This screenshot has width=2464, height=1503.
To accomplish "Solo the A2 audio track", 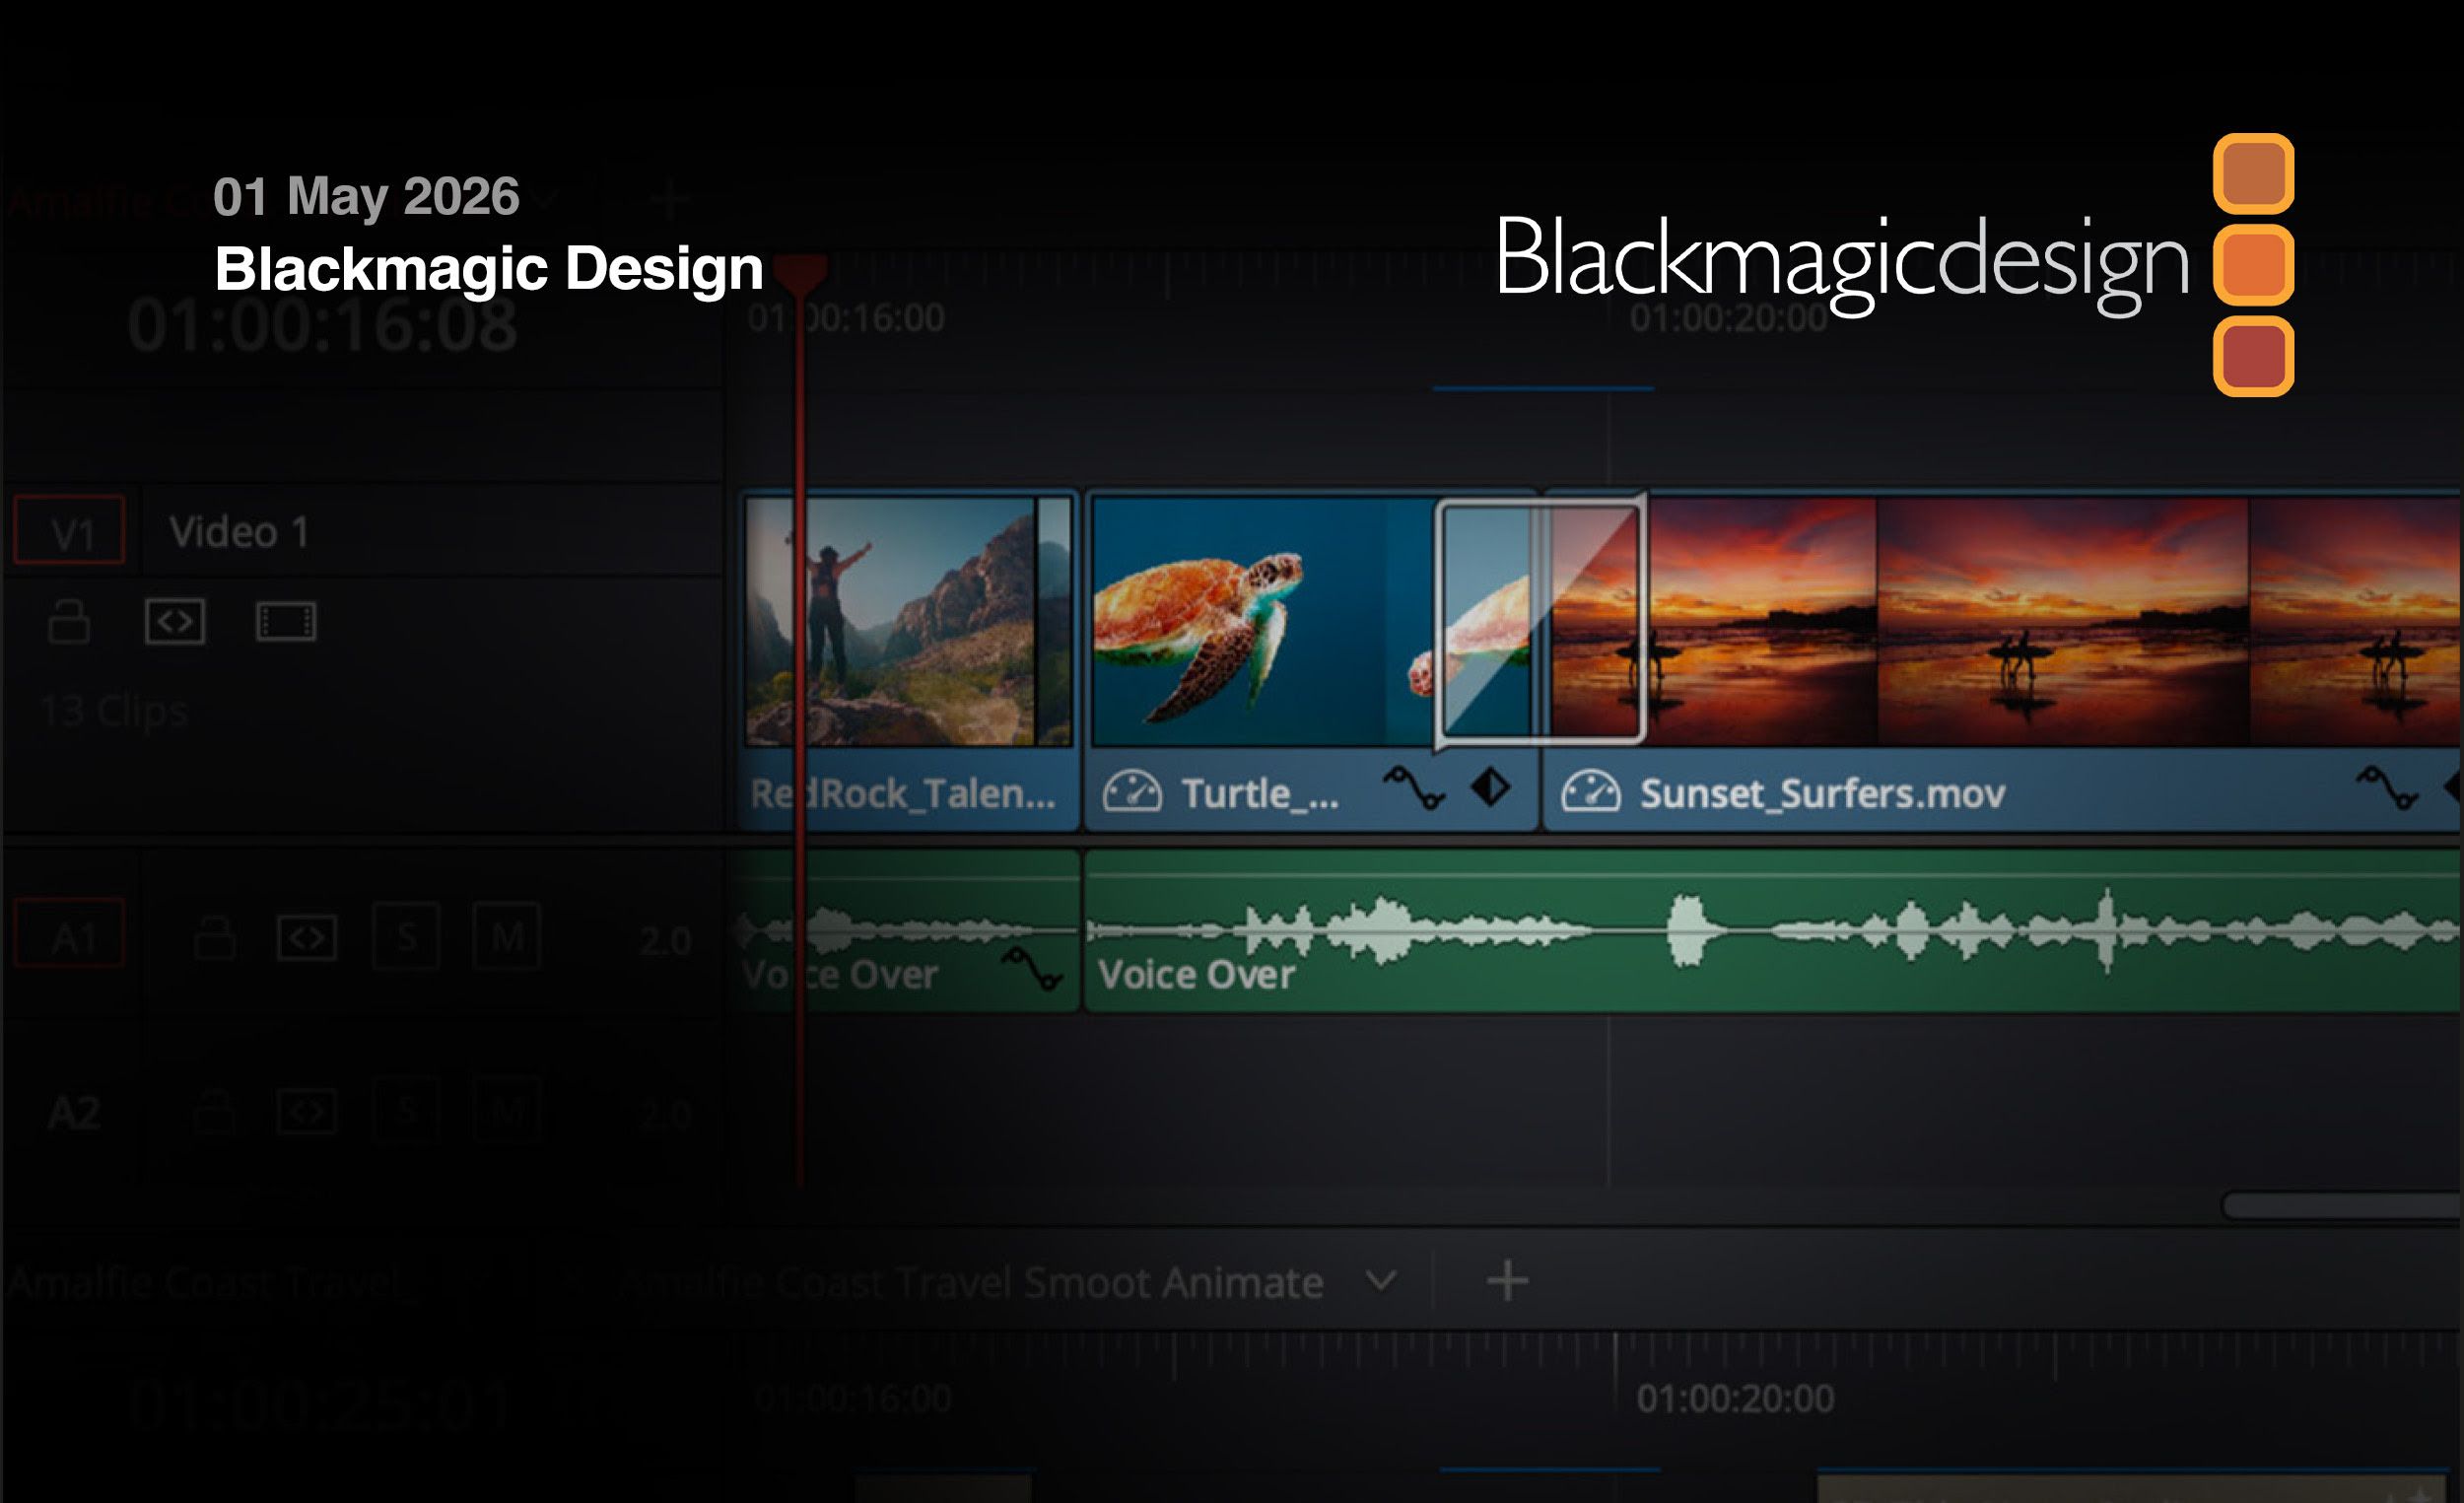I will click(406, 1111).
